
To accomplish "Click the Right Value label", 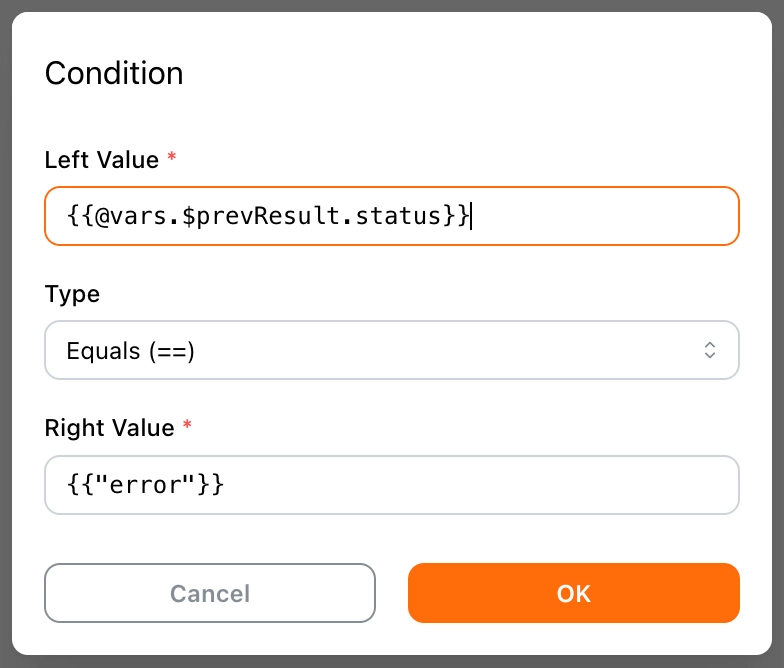I will pyautogui.click(x=110, y=428).
